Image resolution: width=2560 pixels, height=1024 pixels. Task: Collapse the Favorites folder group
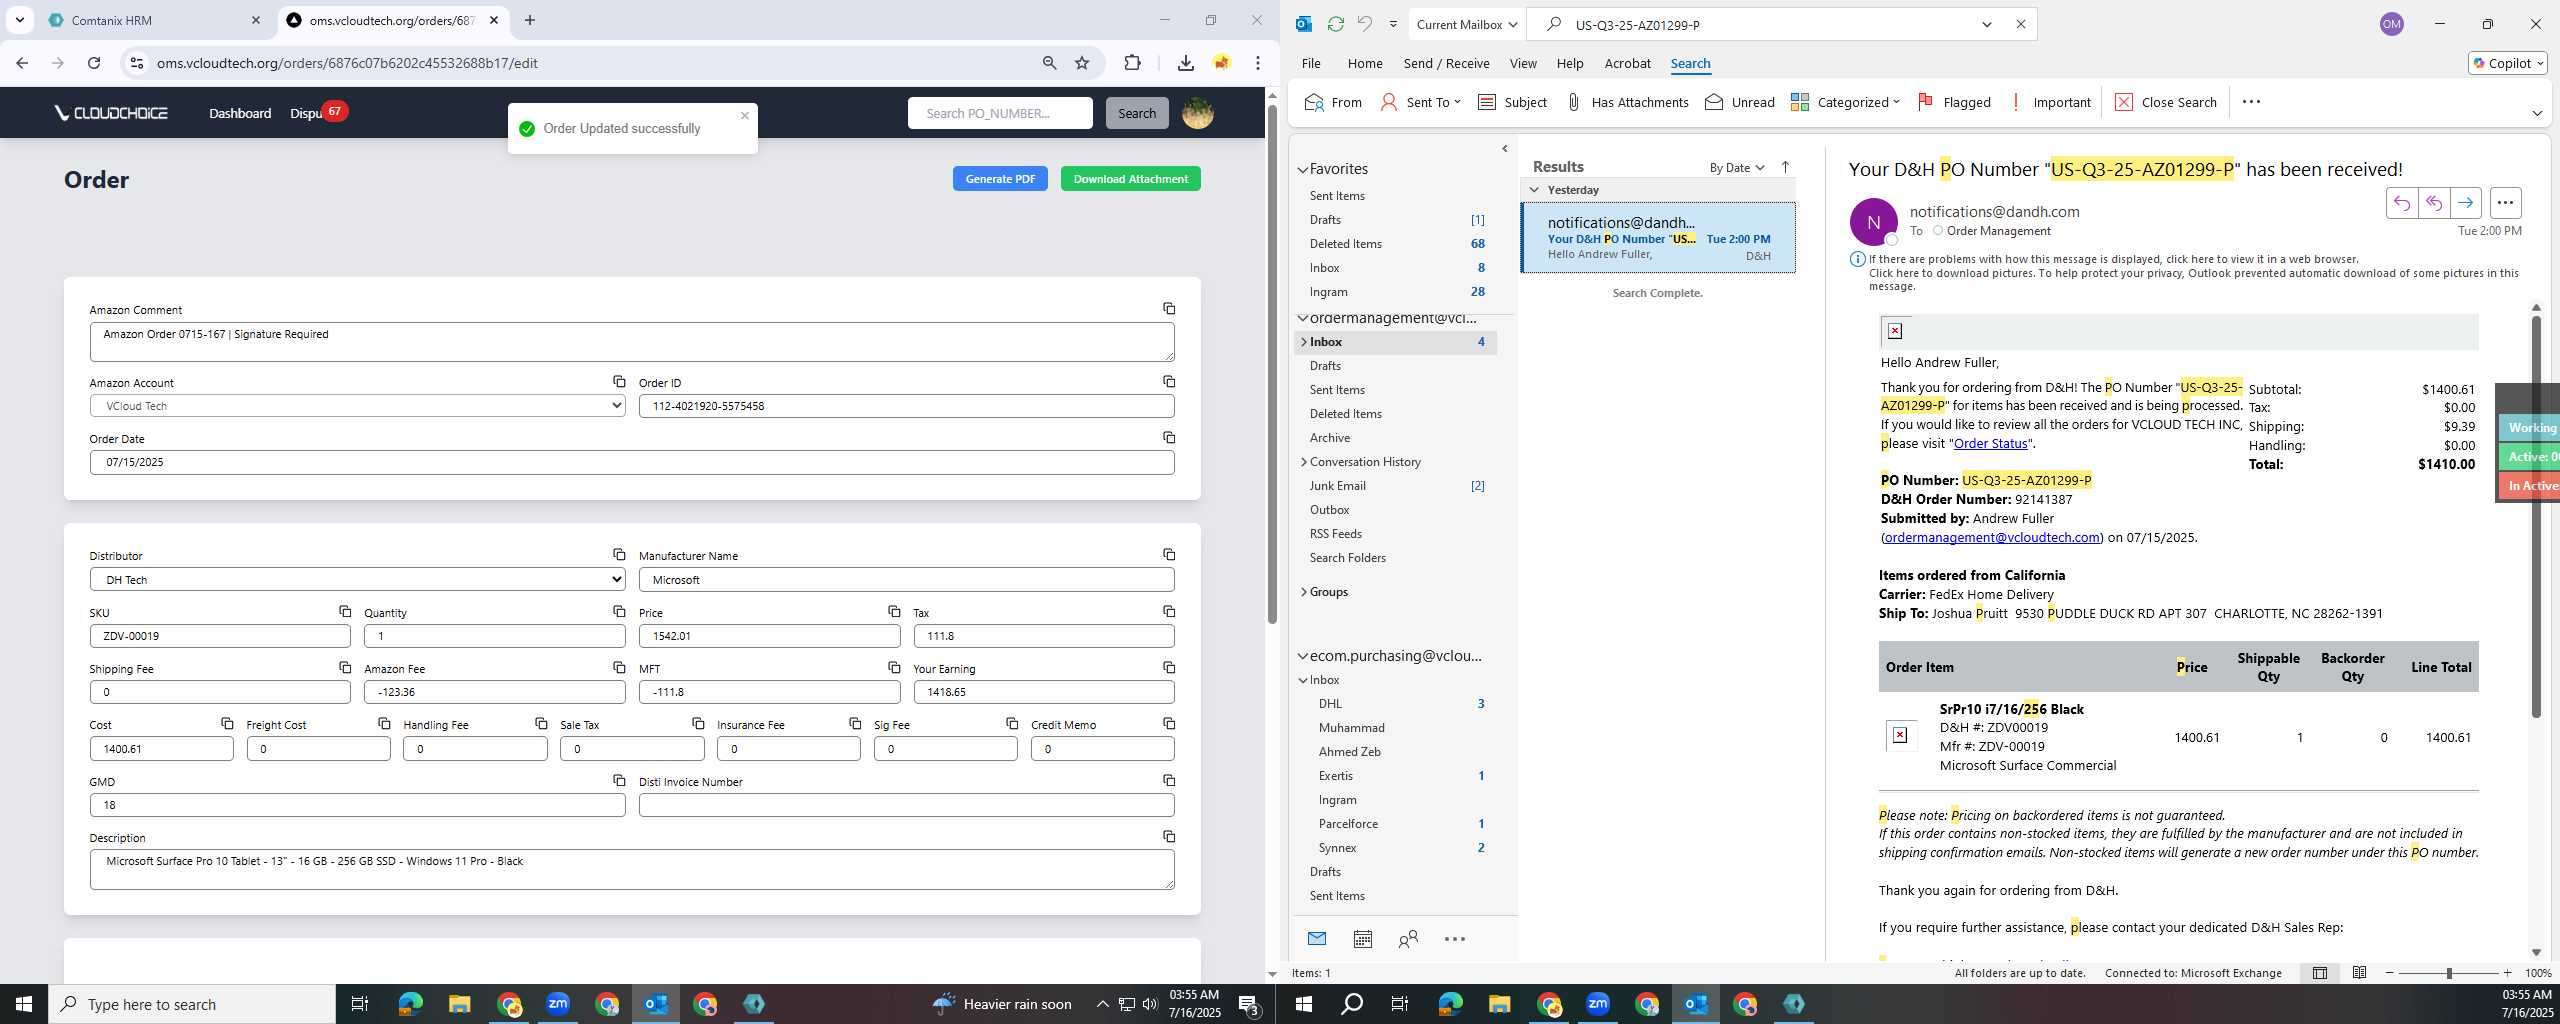click(x=1303, y=170)
